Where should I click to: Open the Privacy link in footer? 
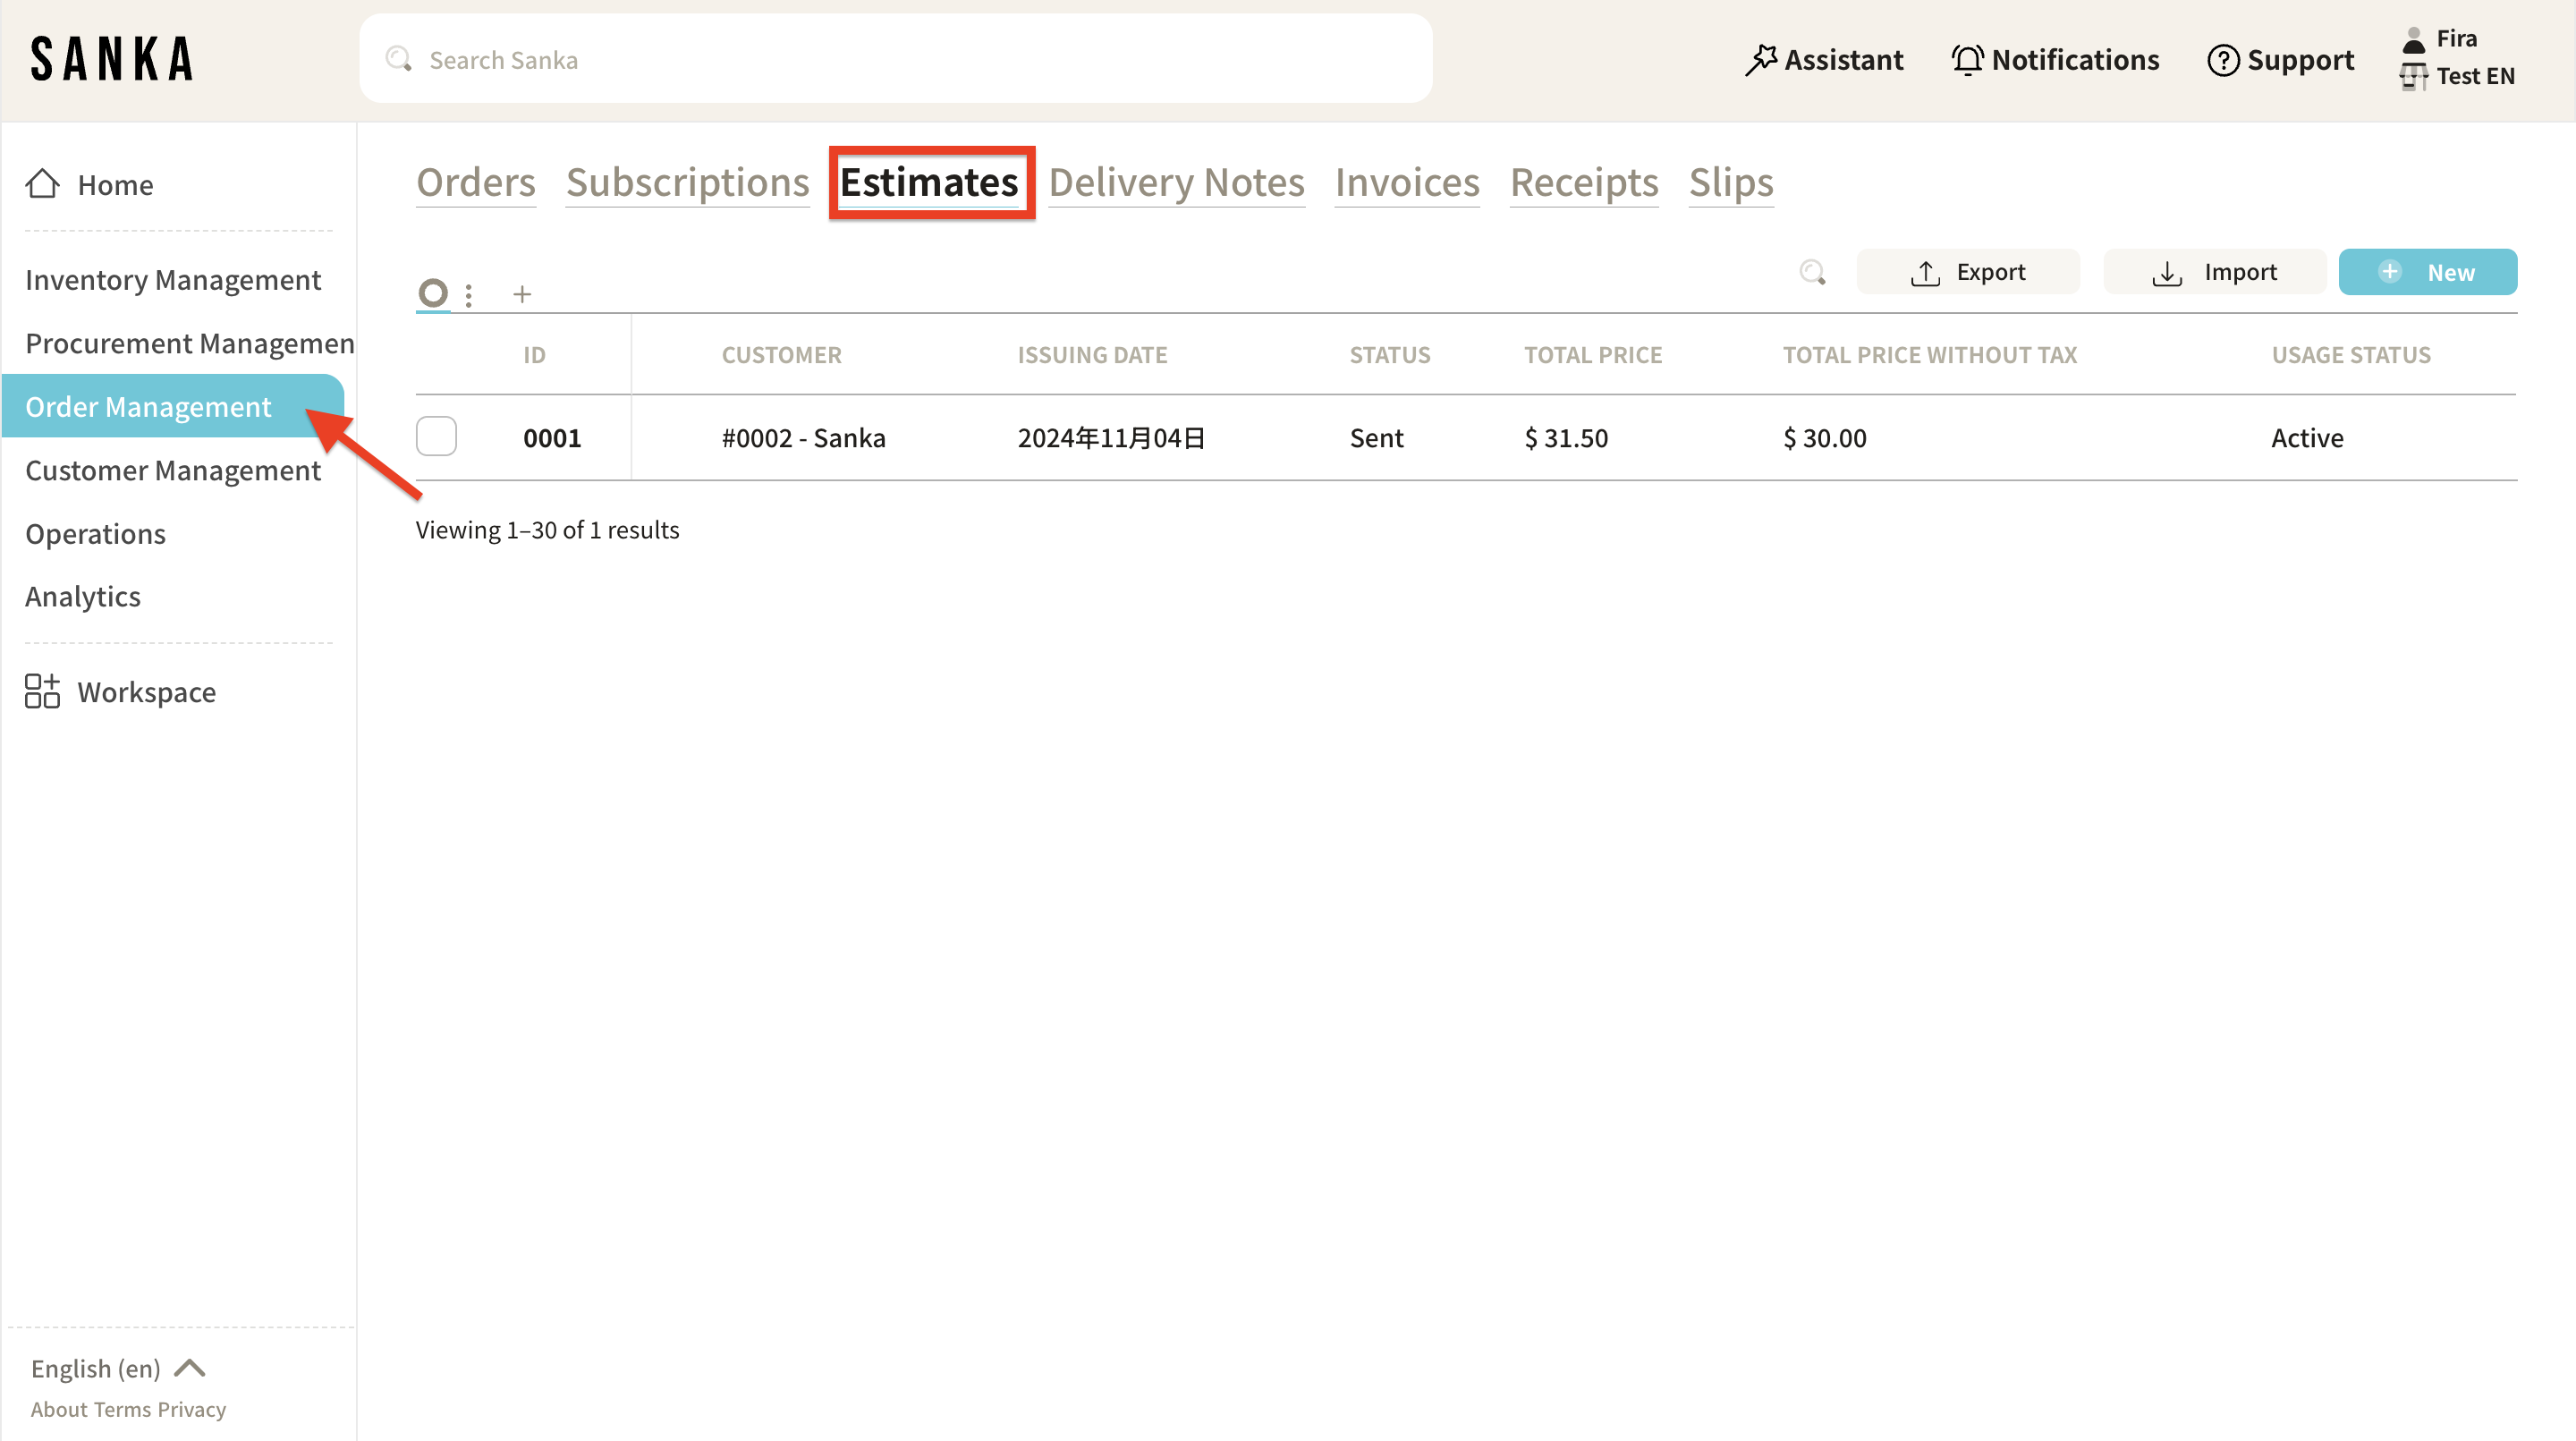191,1409
